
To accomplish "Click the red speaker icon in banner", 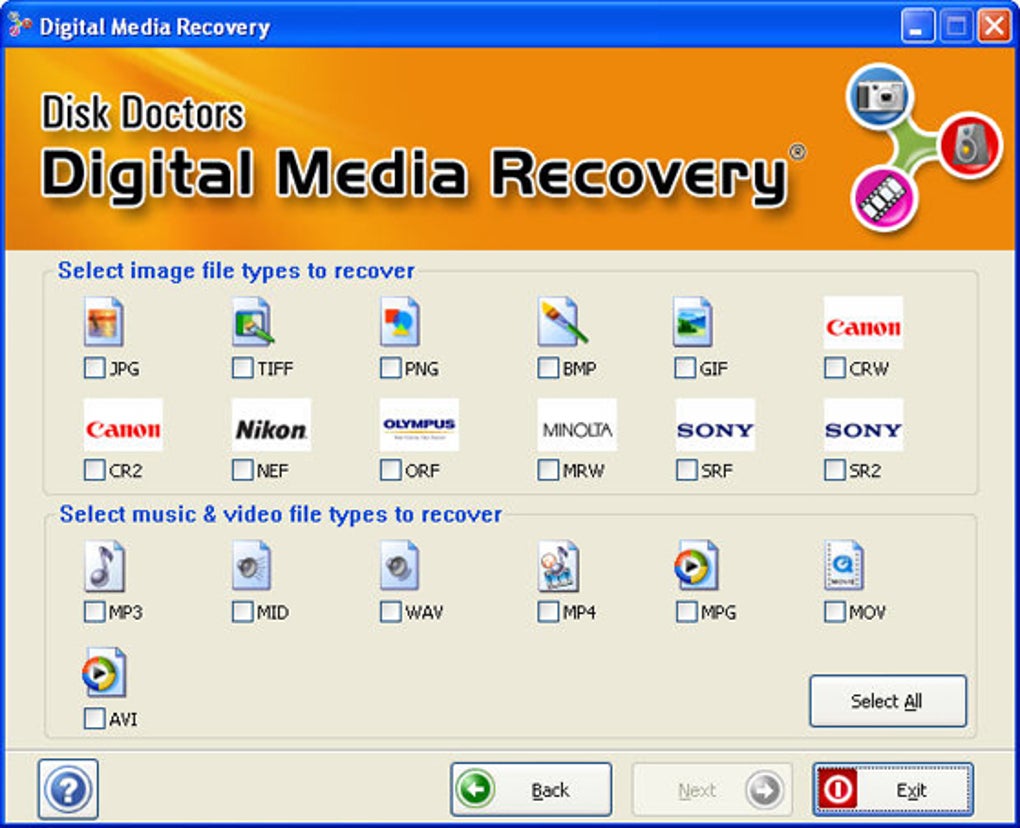I will (x=971, y=144).
